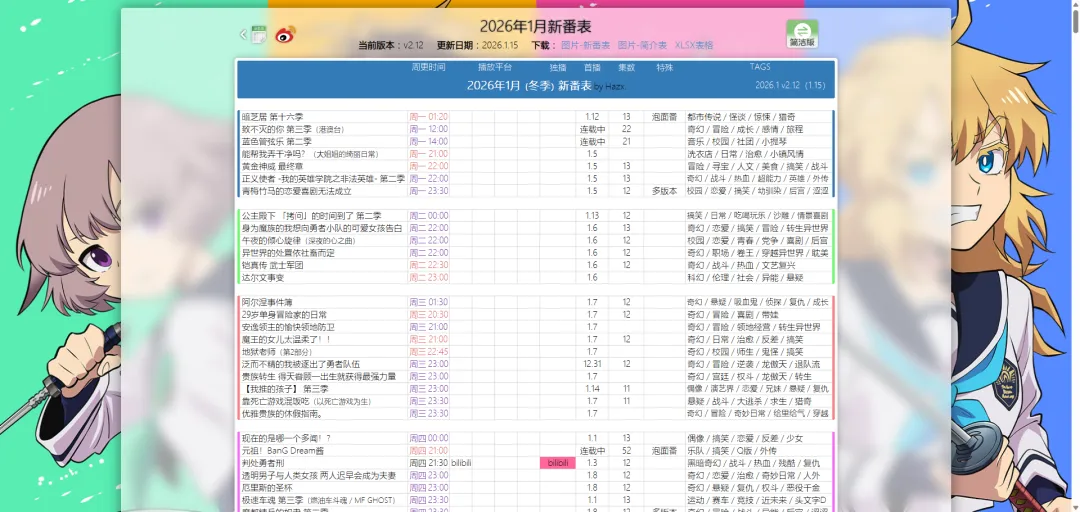The width and height of the screenshot is (1080, 512).
Task: Select the row title 现在的是哪一个多闻!?
Action: [x=287, y=438]
